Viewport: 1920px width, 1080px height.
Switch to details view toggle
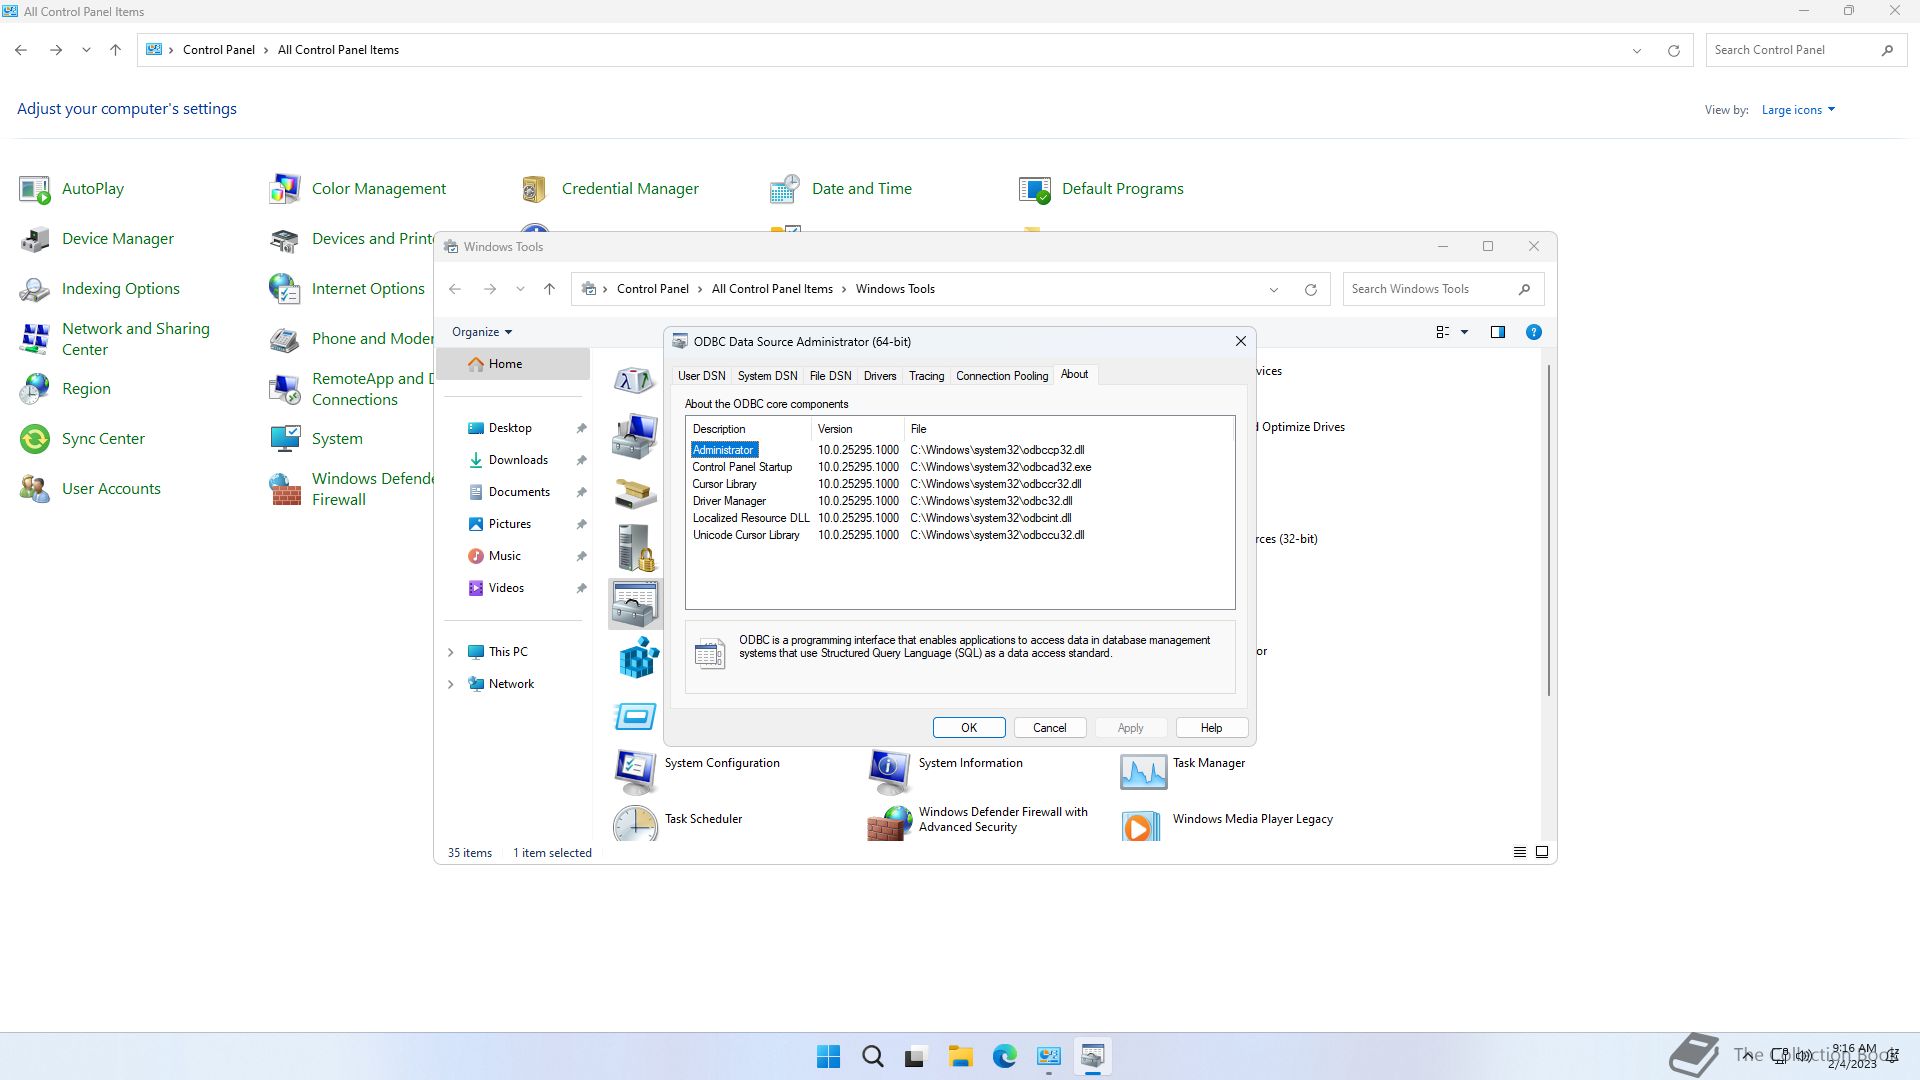pyautogui.click(x=1519, y=853)
